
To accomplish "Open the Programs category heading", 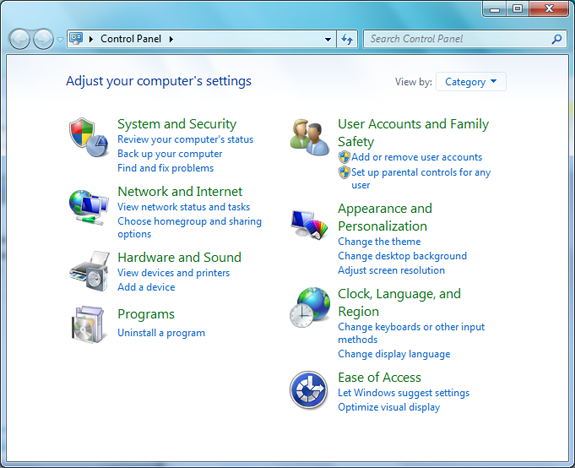I will click(146, 314).
